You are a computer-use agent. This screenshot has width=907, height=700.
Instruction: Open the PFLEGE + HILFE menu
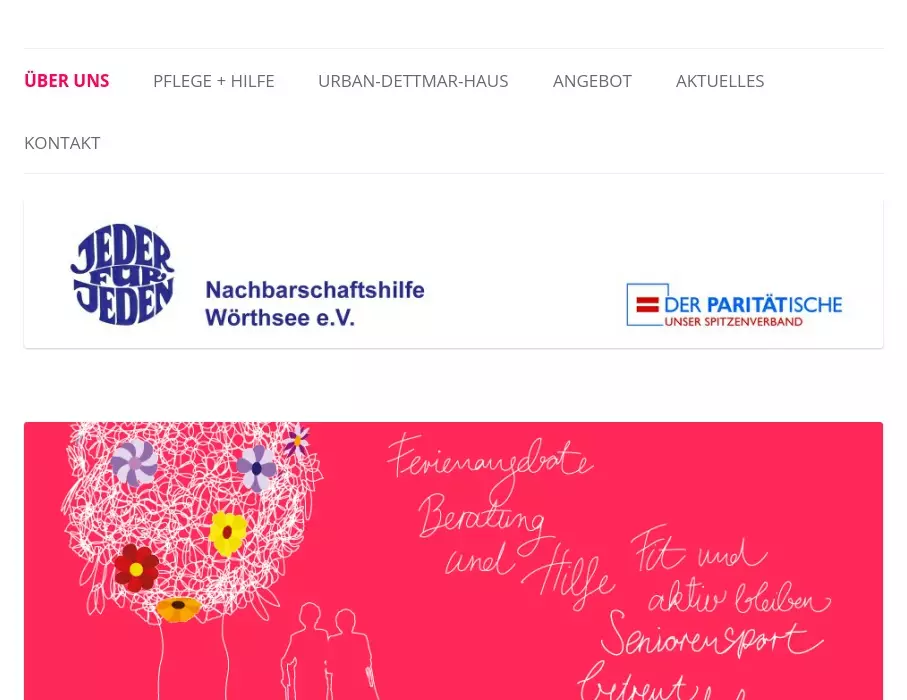213,81
